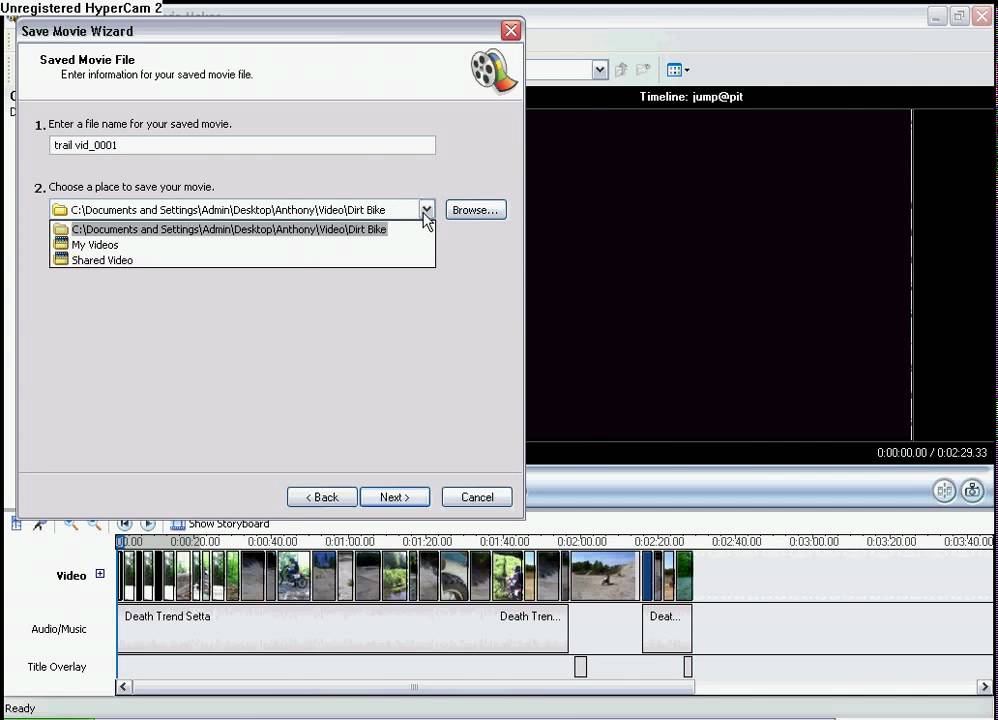Select the first title overlay clip
998x720 pixels.
click(580, 667)
